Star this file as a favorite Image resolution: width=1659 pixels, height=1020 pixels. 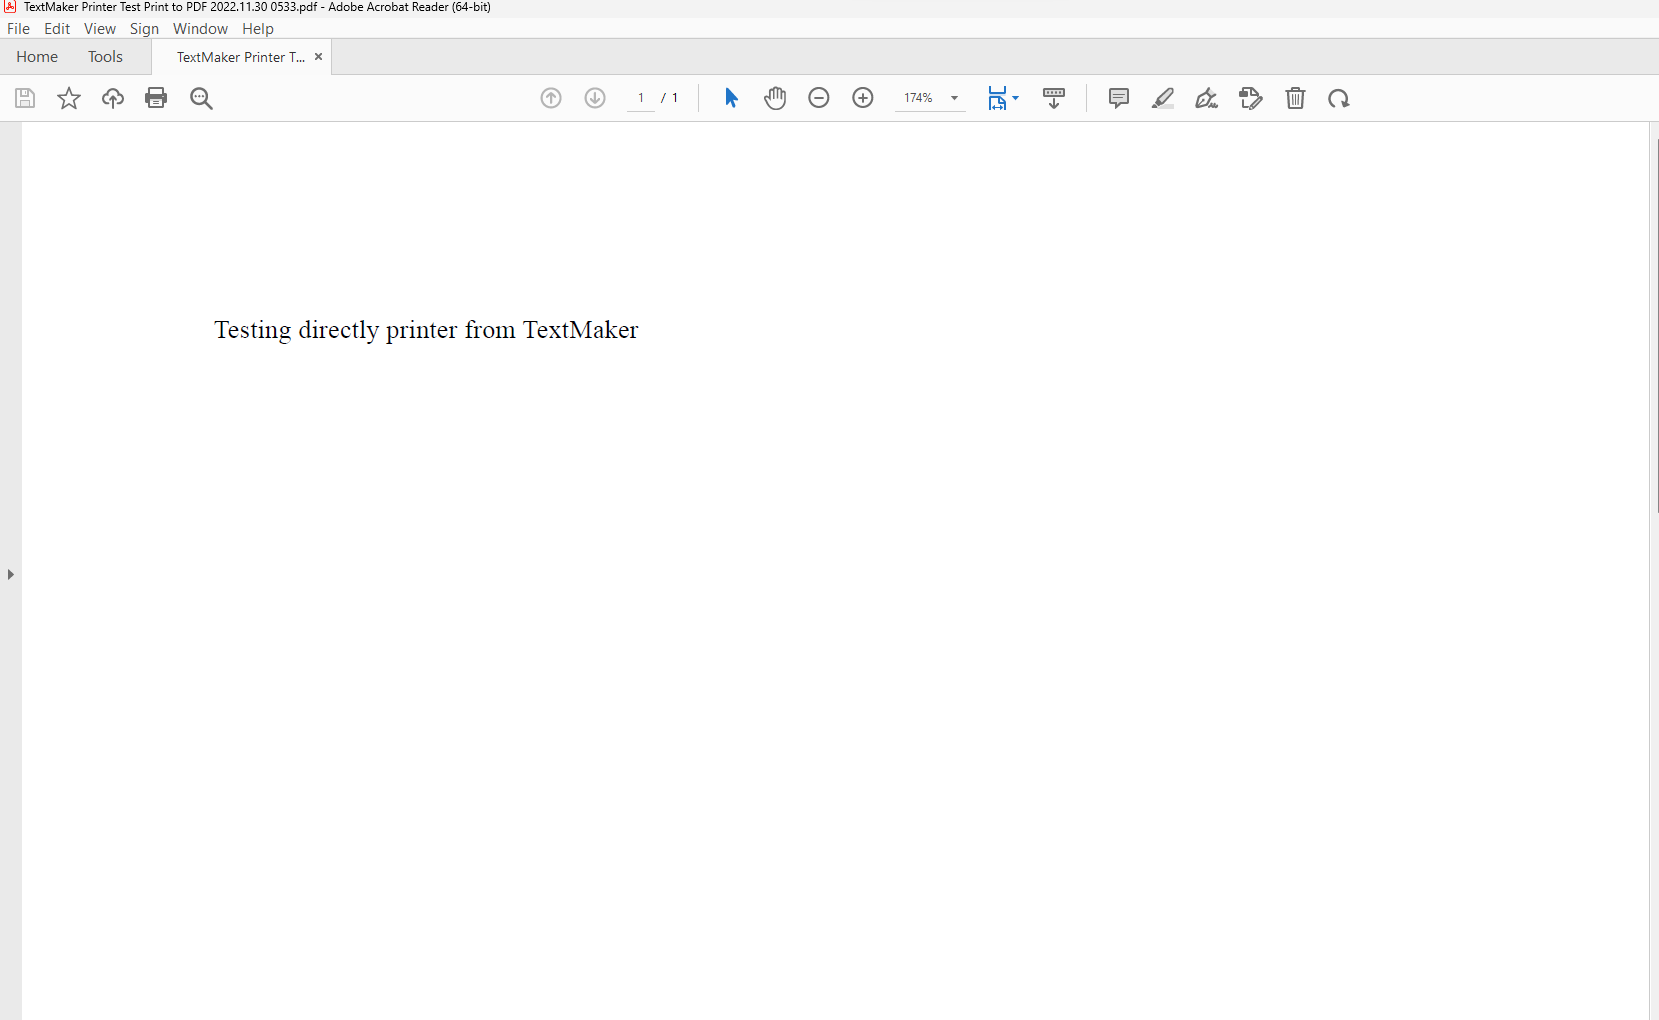pyautogui.click(x=69, y=98)
